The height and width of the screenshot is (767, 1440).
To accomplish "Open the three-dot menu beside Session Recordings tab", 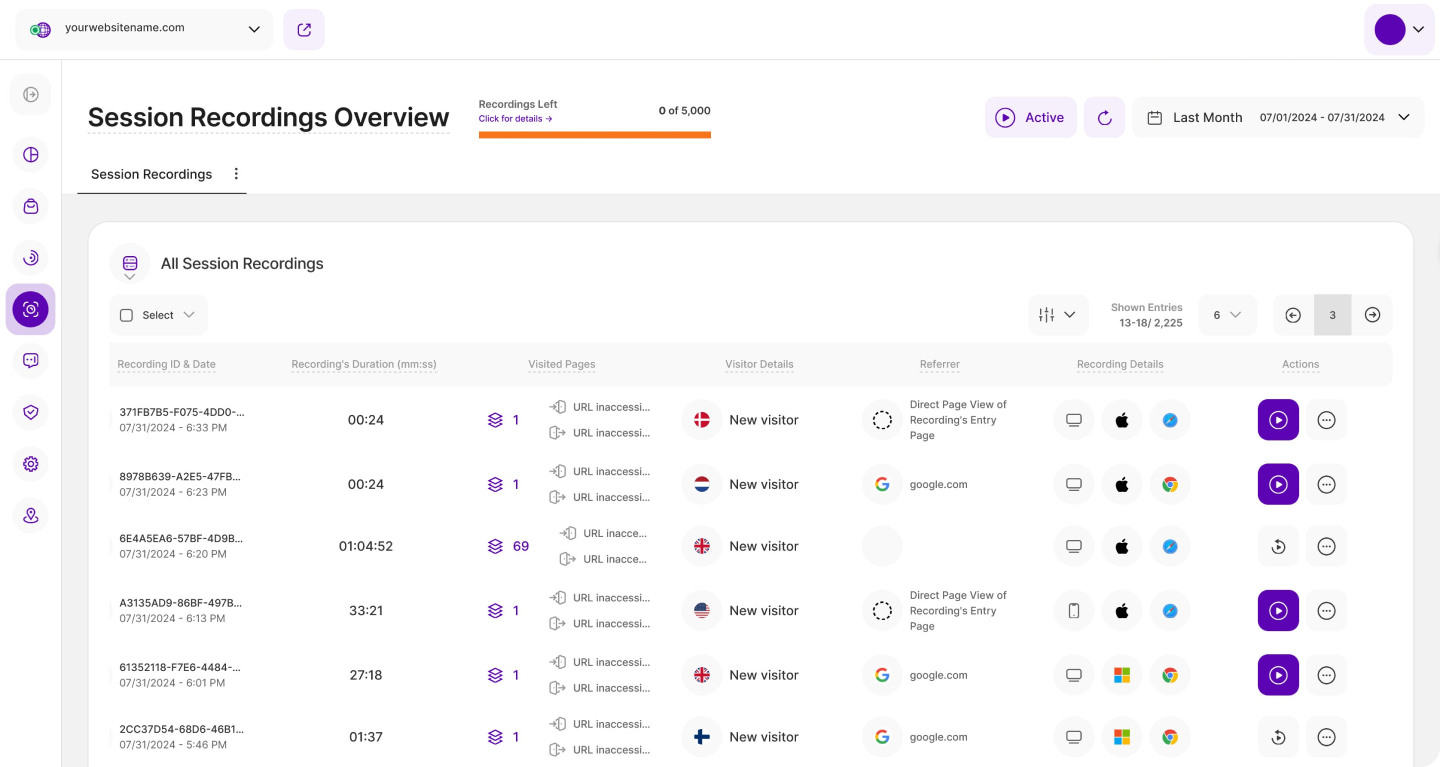I will pyautogui.click(x=236, y=174).
